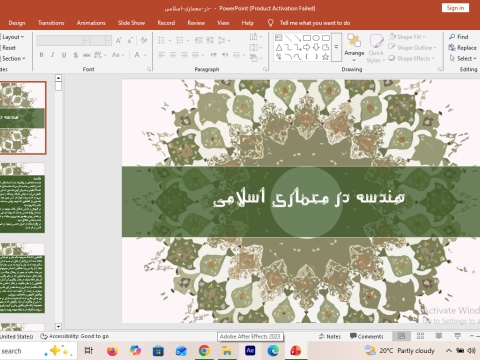Expand the Shapes gallery
The width and height of the screenshot is (480, 360).
pyautogui.click(x=336, y=47)
